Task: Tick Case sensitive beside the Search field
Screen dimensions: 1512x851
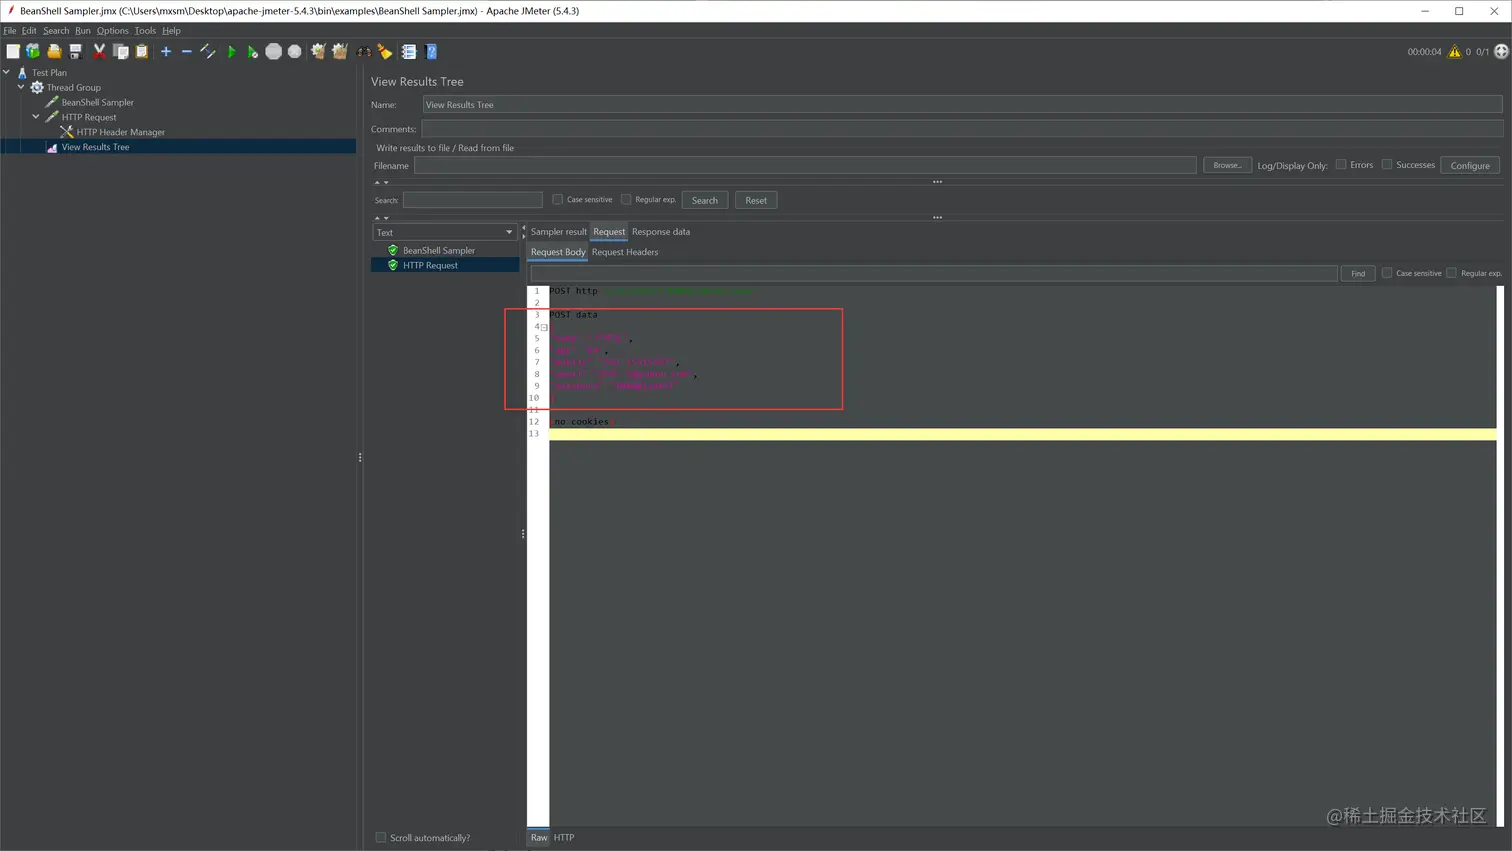Action: [557, 200]
